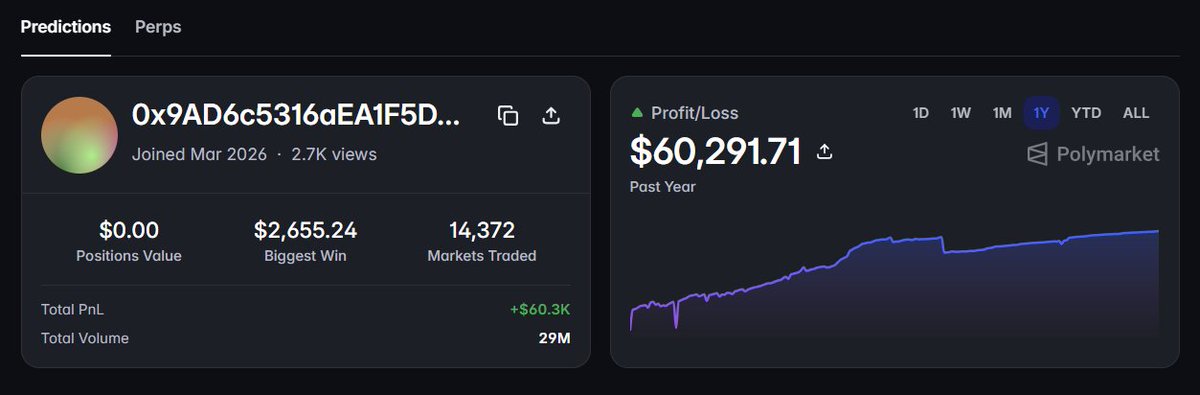Click the +$60.3K Total PnL value

coord(540,310)
